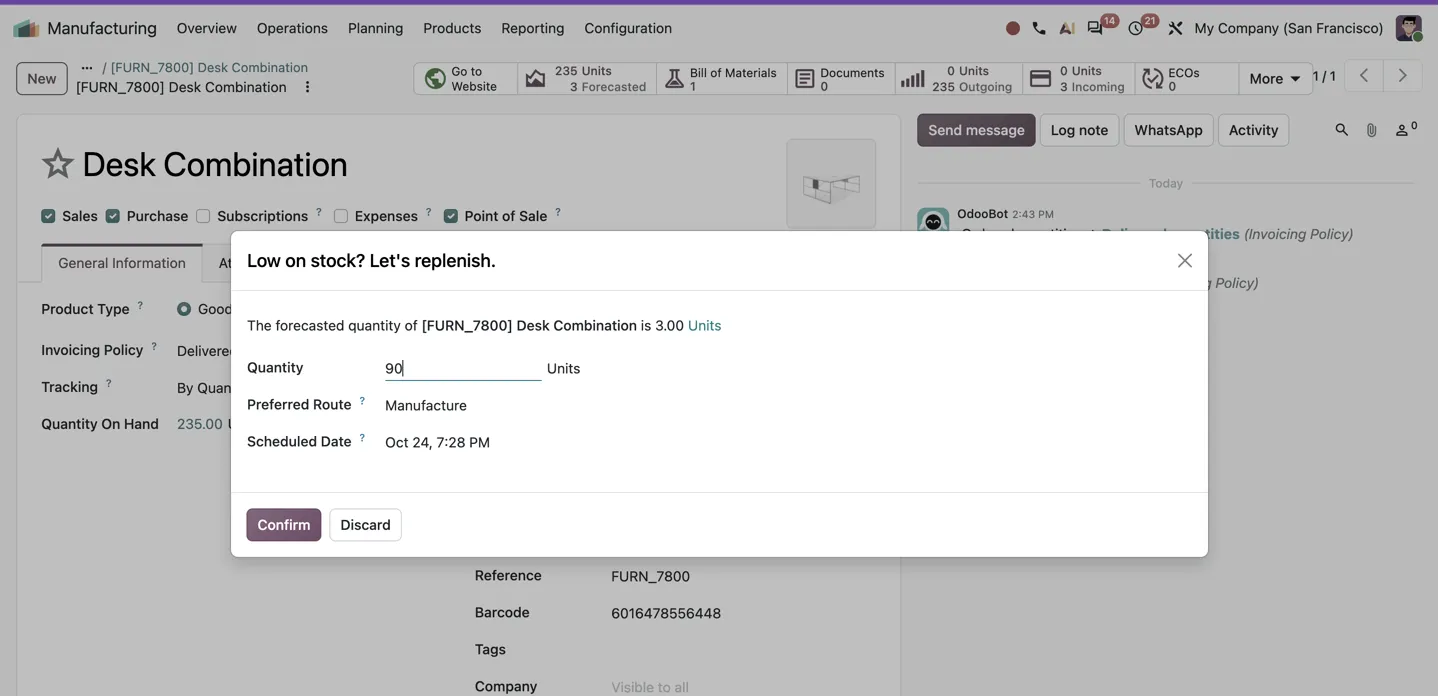Open the conversations icon with 14 badge

1096,28
